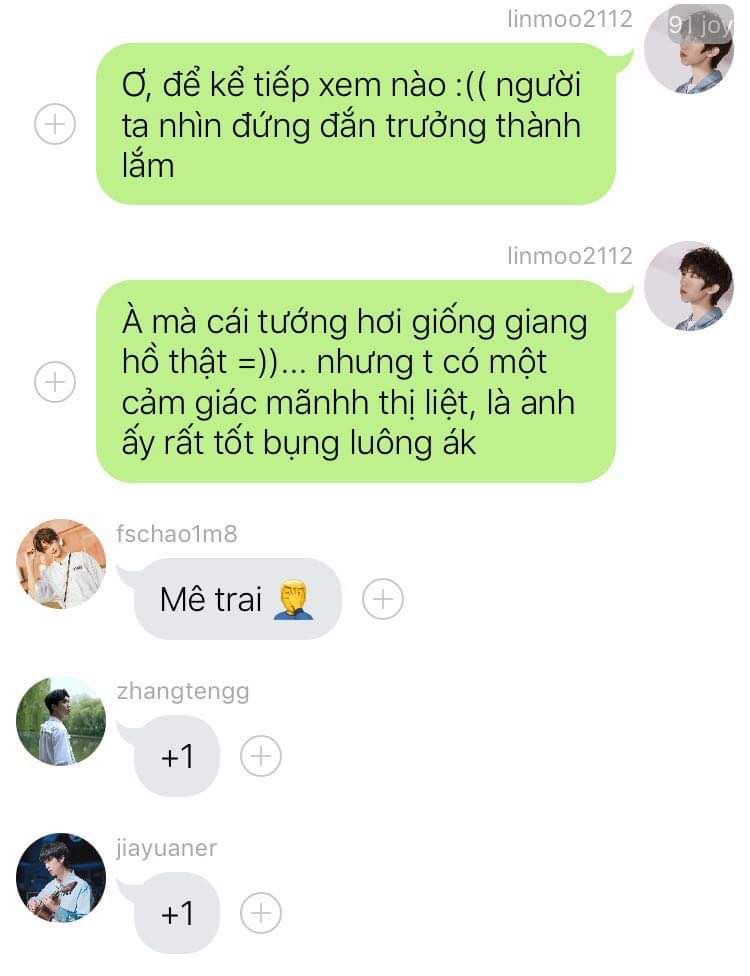Tap plus icon beside 'Ơ, để kể tiếp' message

tap(55, 123)
